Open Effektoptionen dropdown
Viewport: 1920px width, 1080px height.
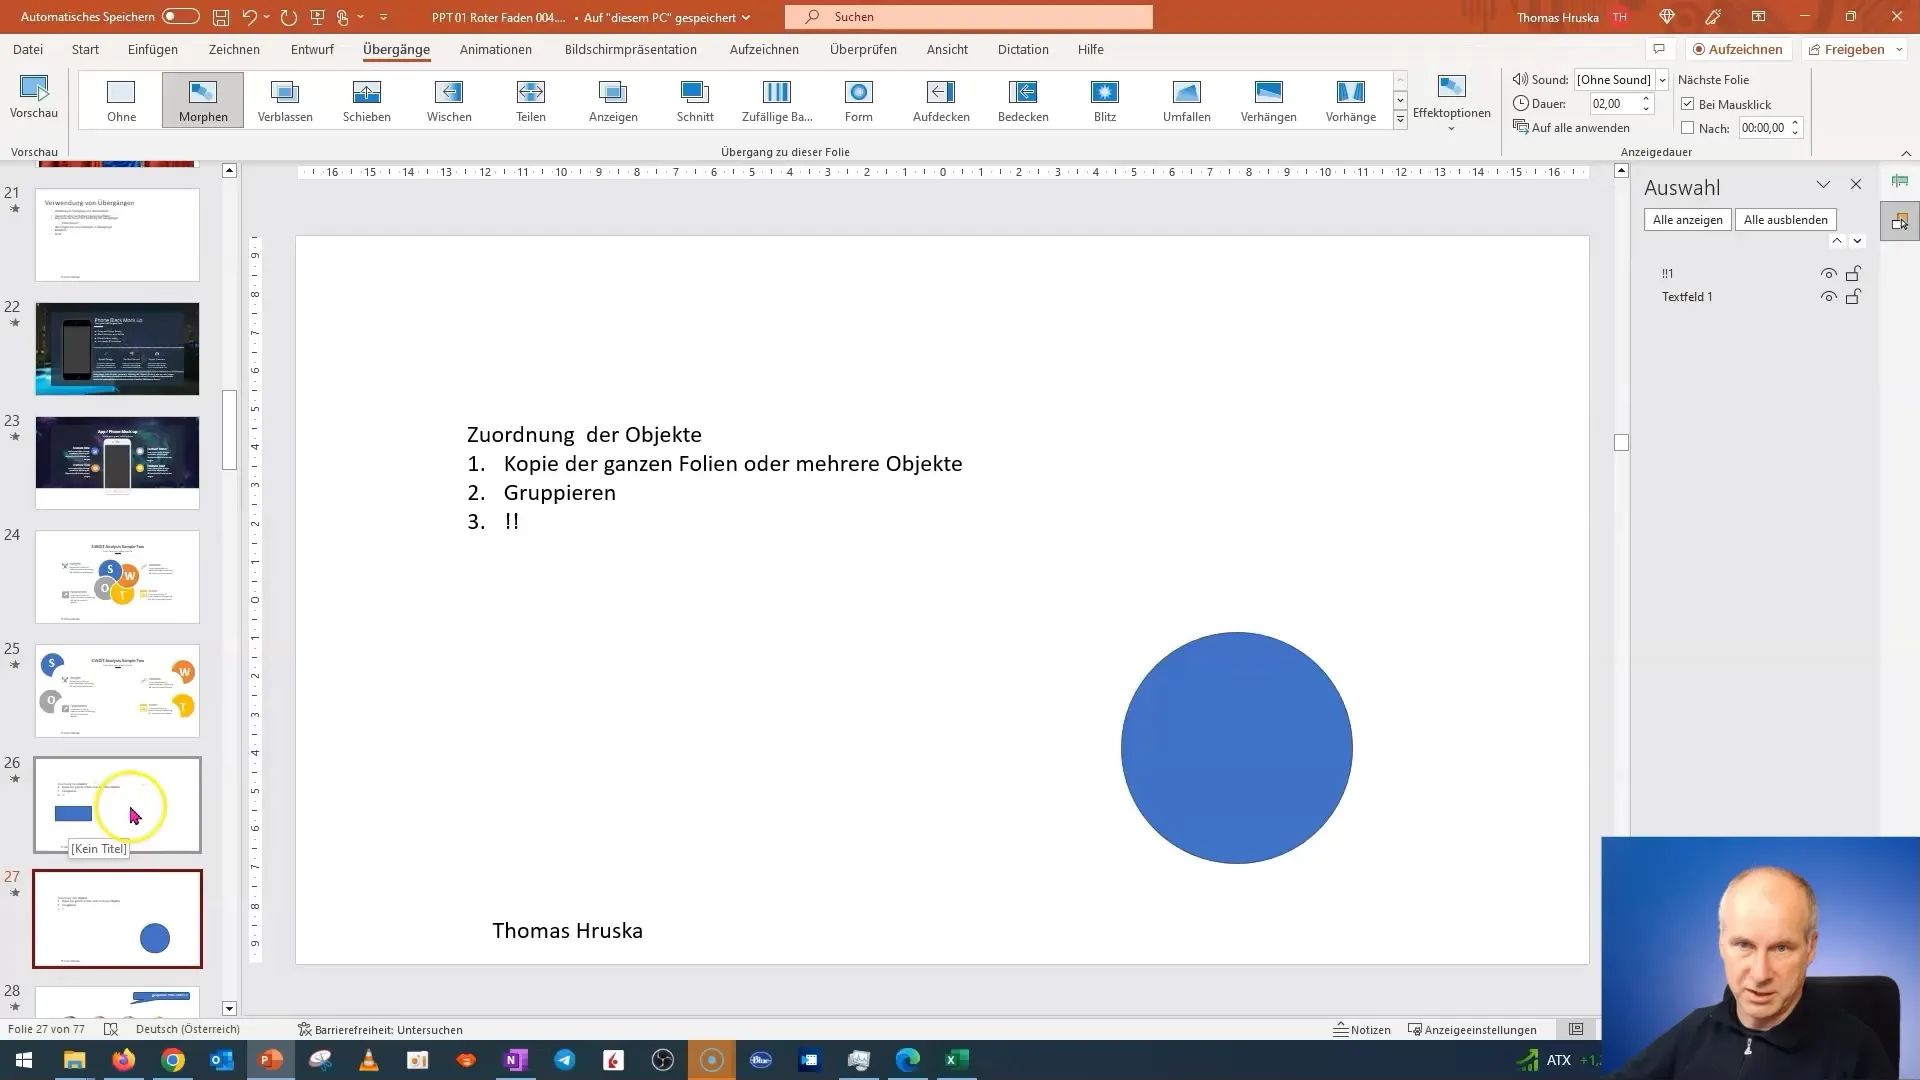pos(1451,103)
